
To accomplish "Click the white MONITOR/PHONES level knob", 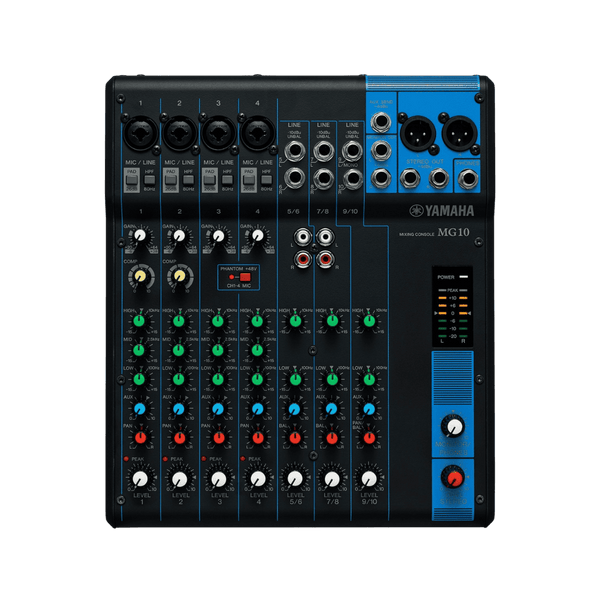I will (454, 426).
